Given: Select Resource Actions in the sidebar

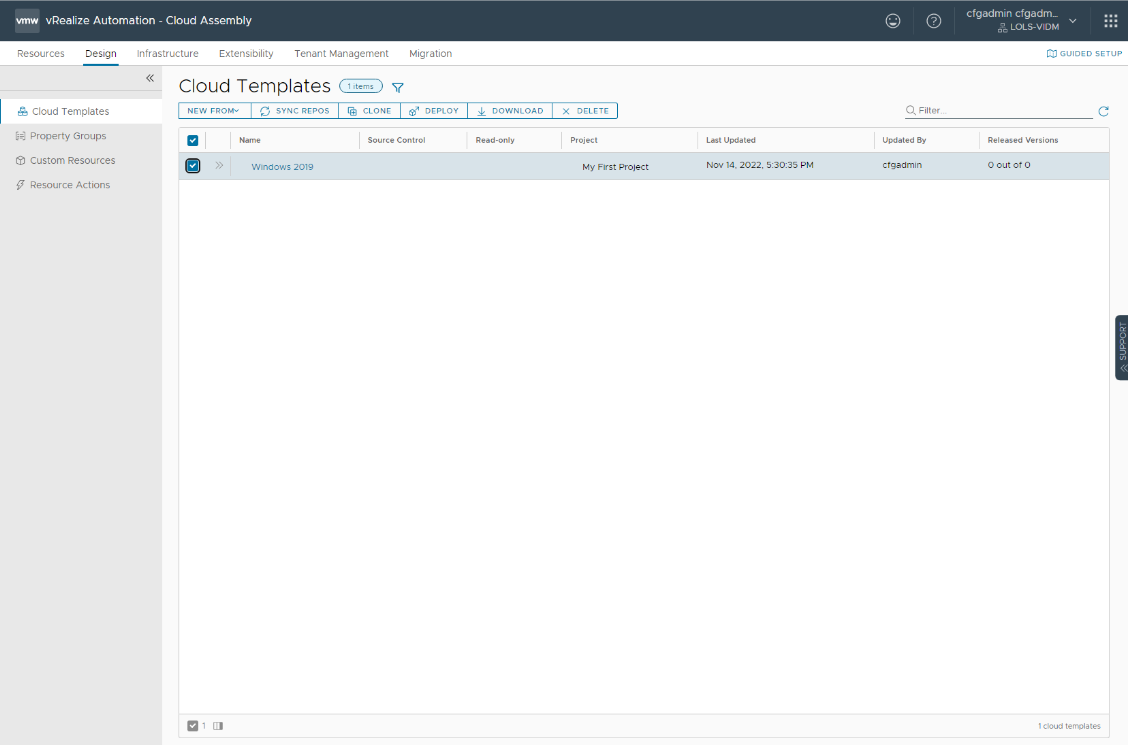Looking at the screenshot, I should tap(70, 185).
